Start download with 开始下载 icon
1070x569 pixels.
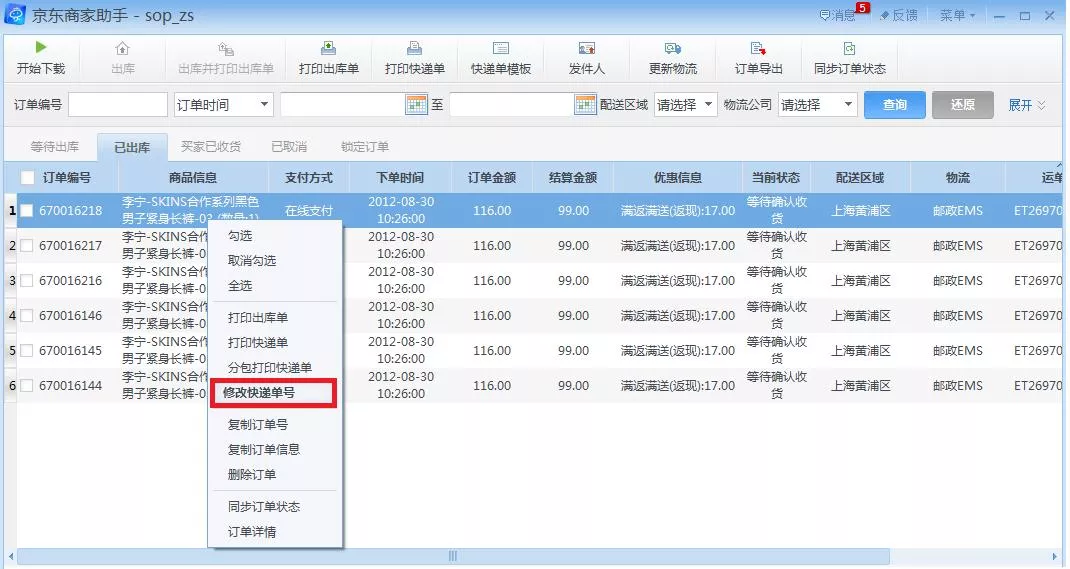[41, 47]
